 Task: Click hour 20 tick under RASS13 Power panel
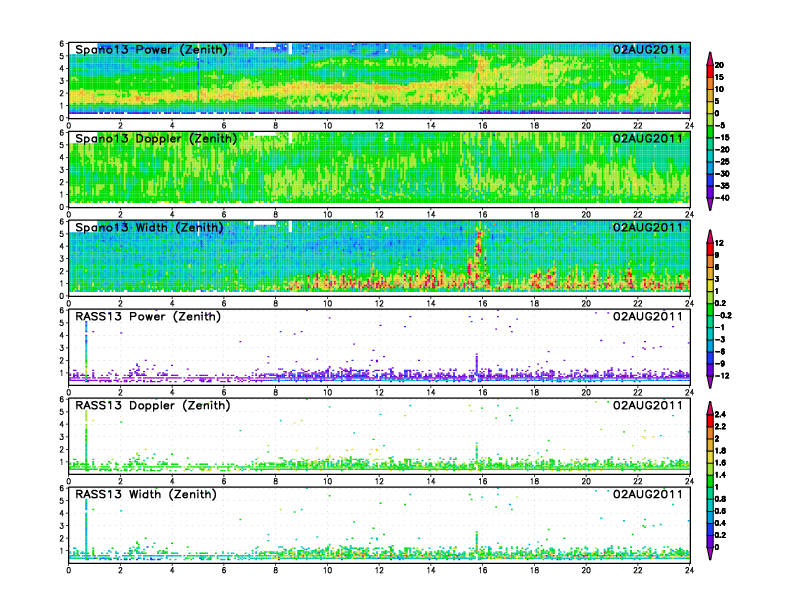click(586, 392)
